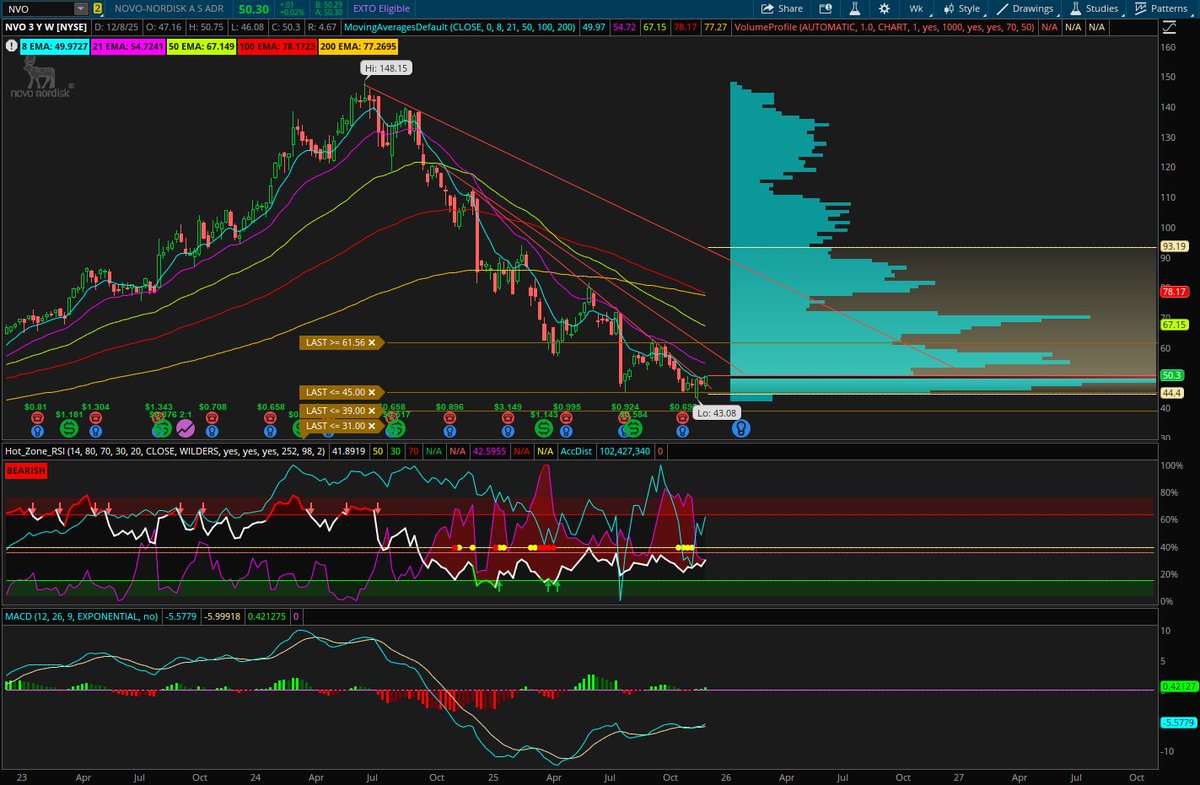
Task: Remove the LAST <= 45.00 alert
Action: pos(371,392)
